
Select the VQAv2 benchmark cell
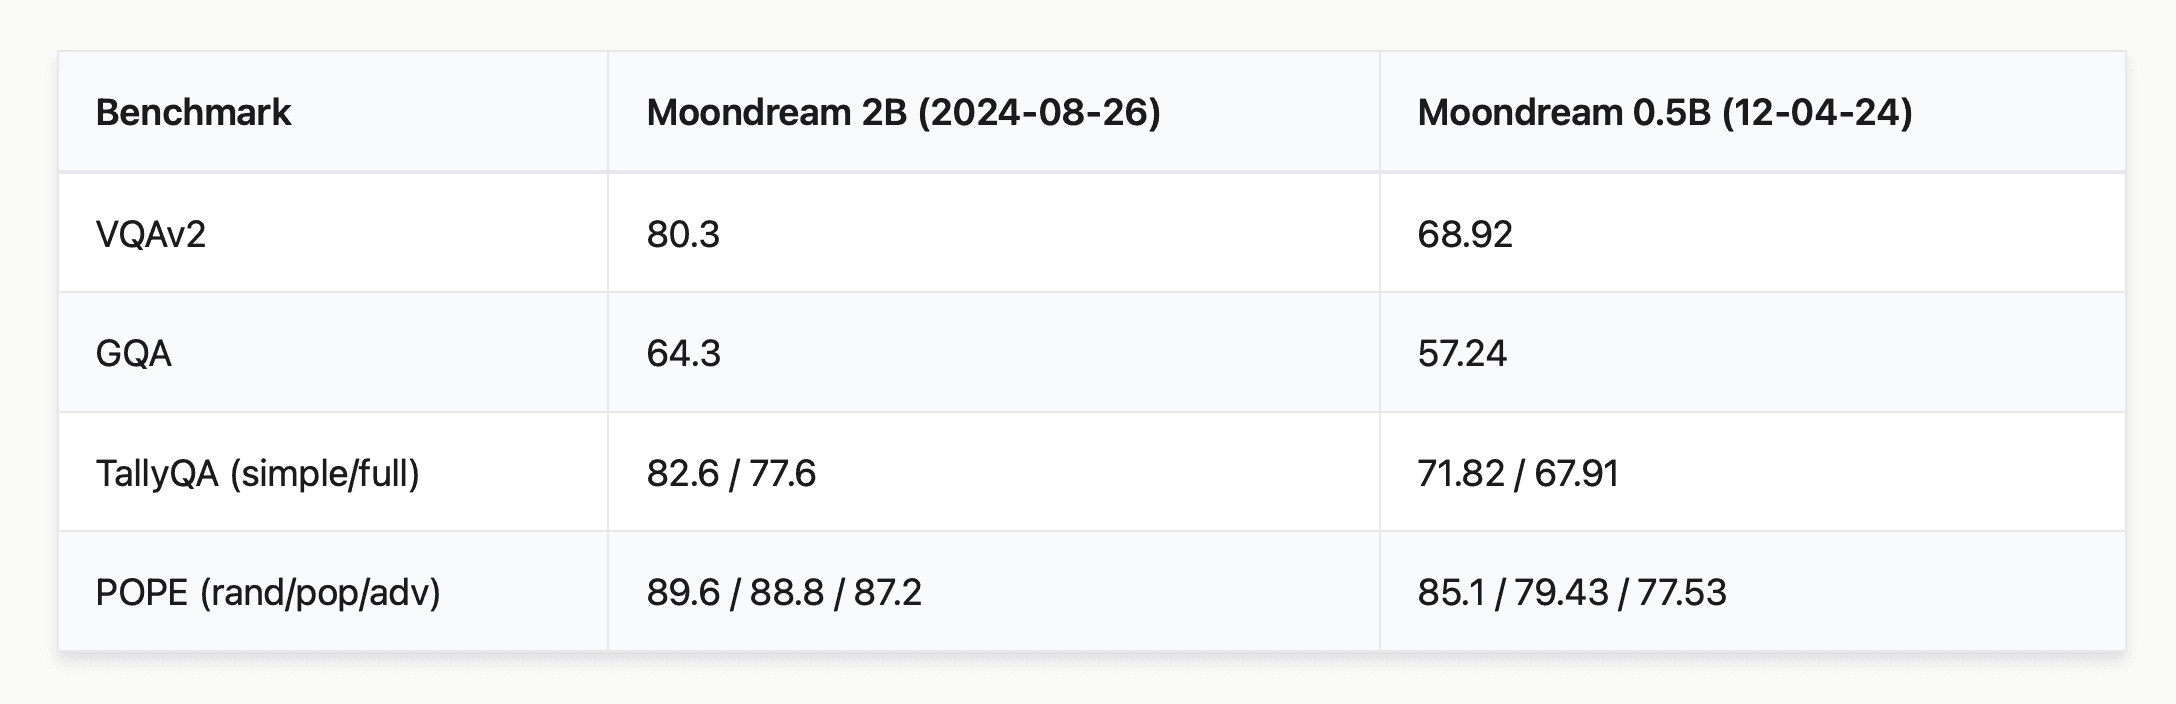click(151, 234)
